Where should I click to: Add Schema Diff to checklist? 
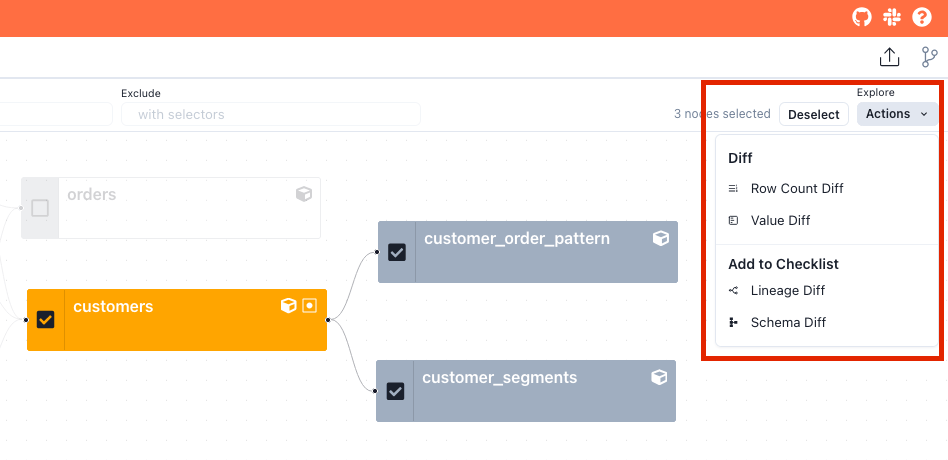point(788,322)
